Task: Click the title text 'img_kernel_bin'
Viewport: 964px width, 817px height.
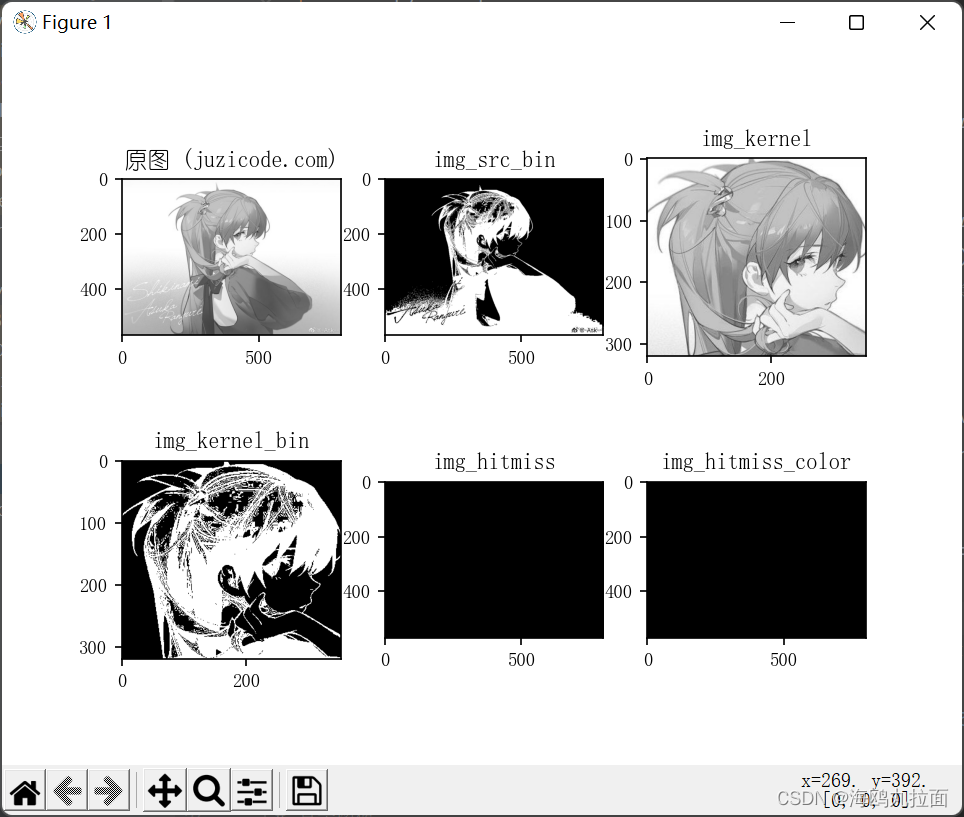Action: click(x=232, y=441)
